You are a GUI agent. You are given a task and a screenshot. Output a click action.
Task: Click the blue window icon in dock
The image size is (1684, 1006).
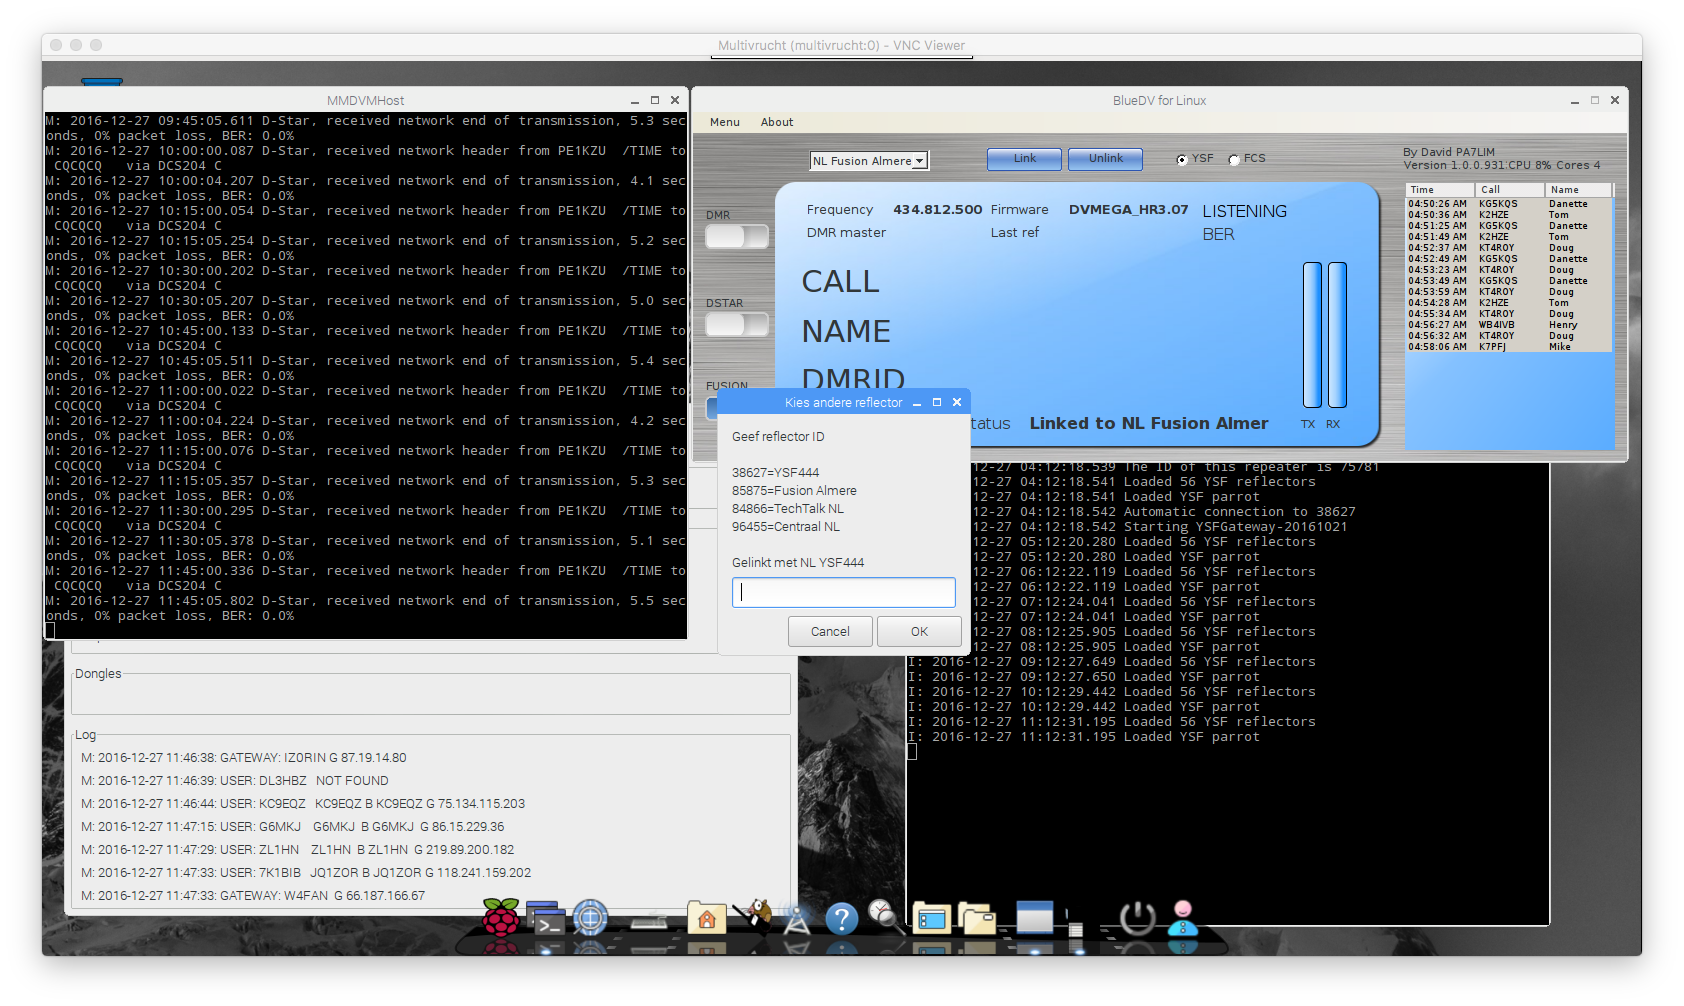(1035, 917)
